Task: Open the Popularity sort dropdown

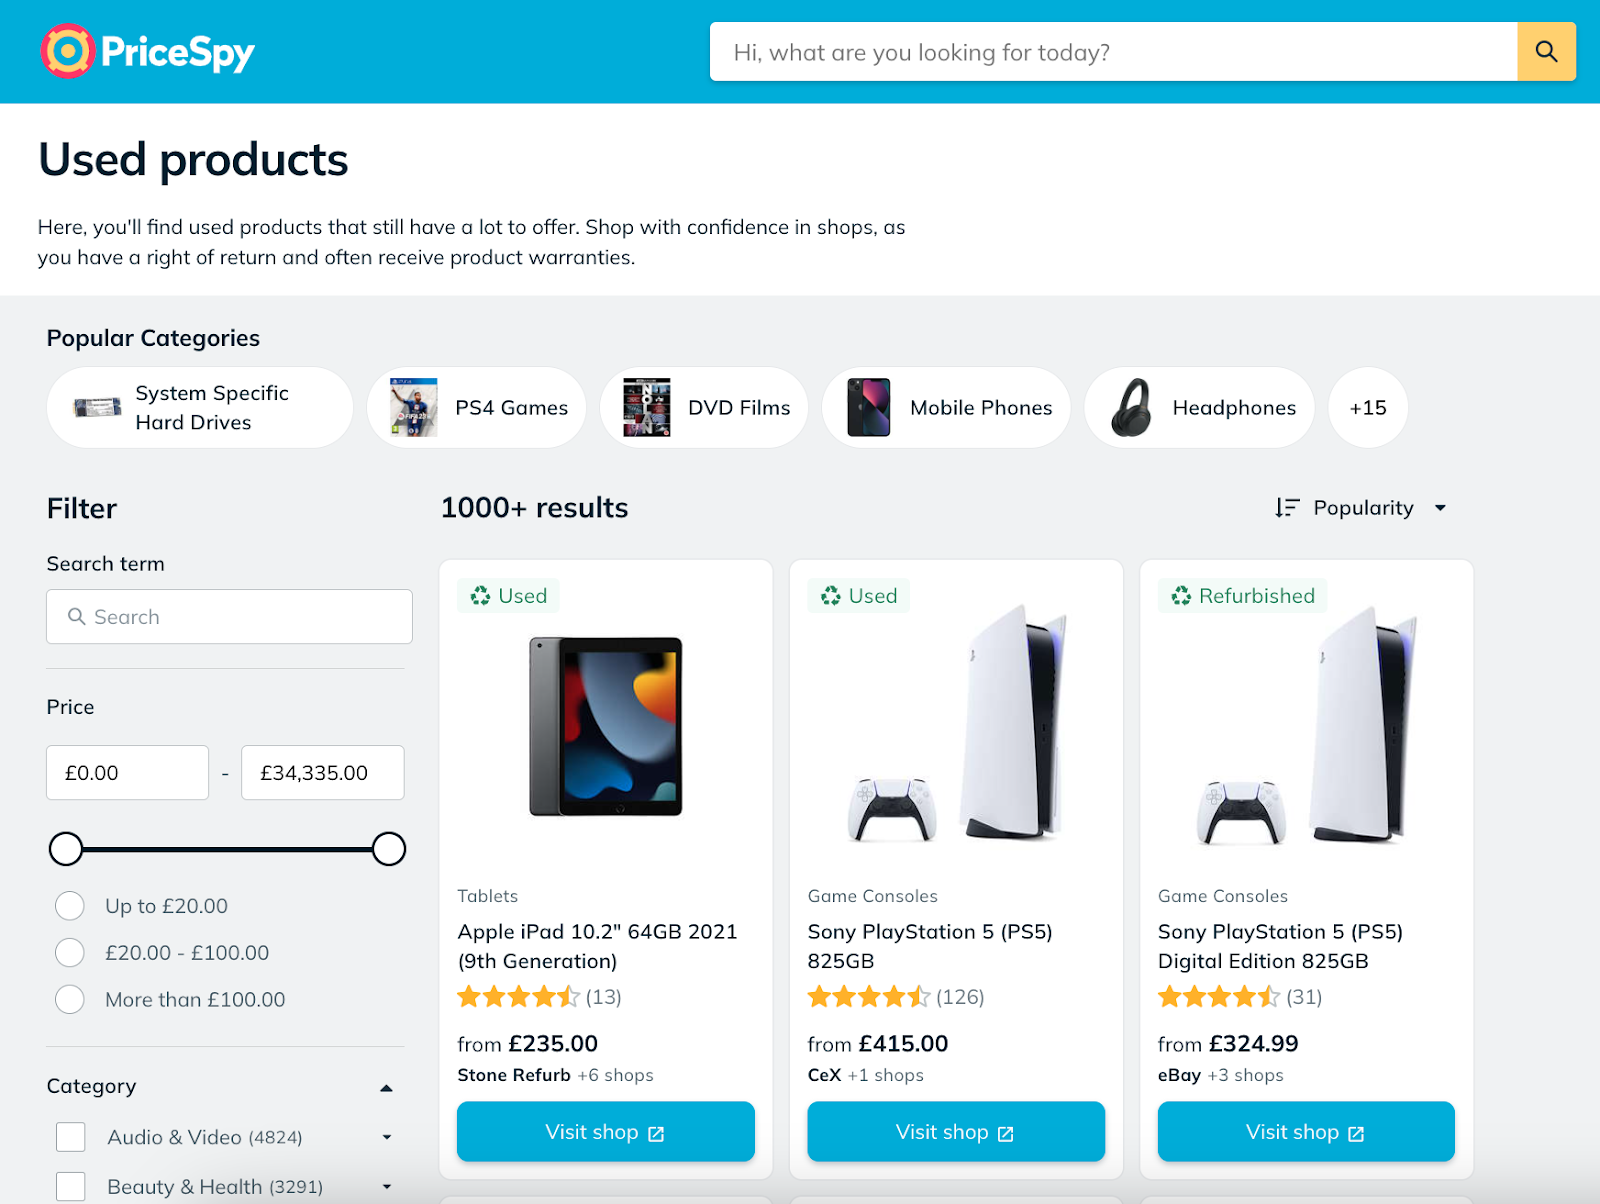Action: pyautogui.click(x=1362, y=508)
